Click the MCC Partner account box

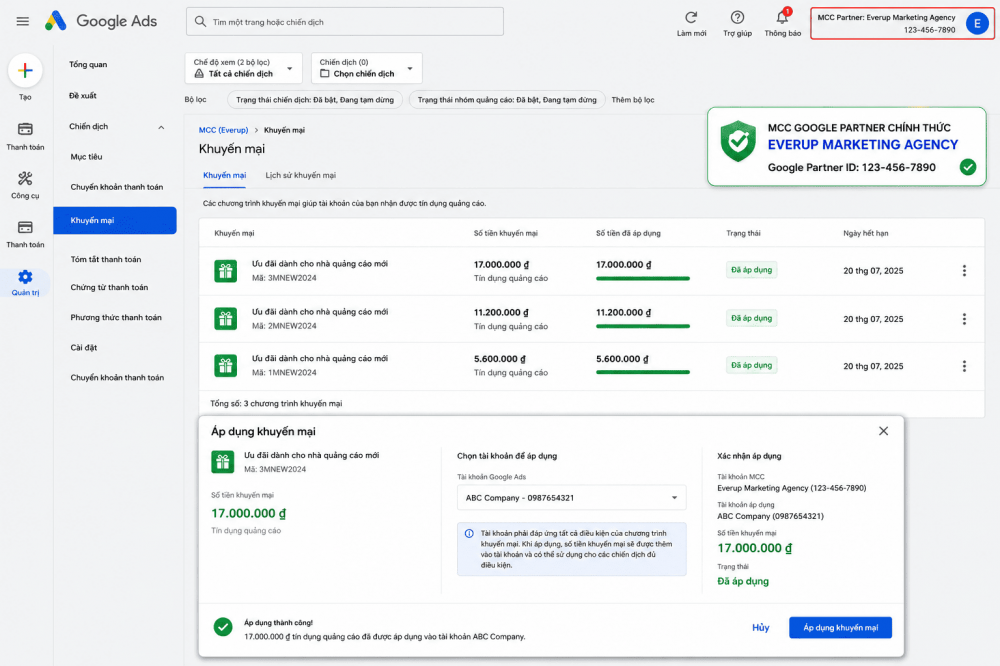click(x=901, y=24)
